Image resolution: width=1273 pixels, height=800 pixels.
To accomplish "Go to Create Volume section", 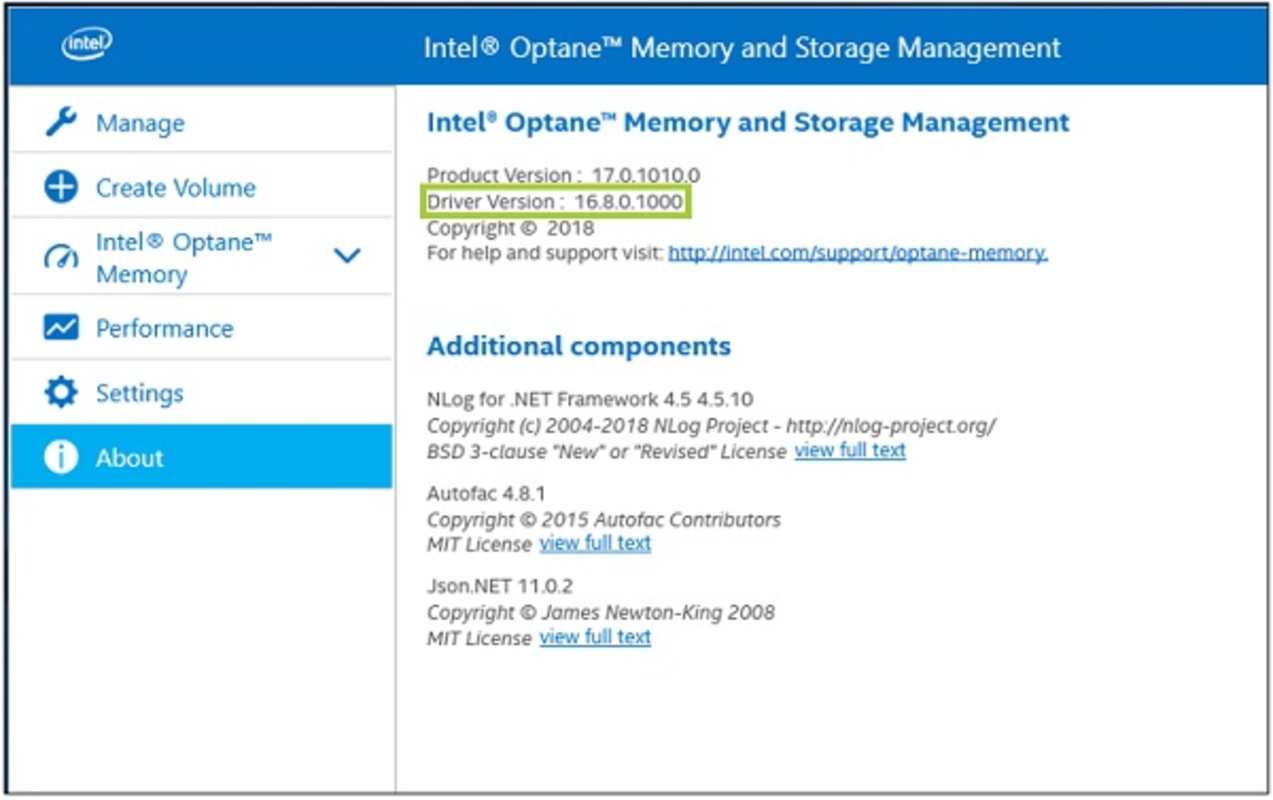I will pos(201,187).
